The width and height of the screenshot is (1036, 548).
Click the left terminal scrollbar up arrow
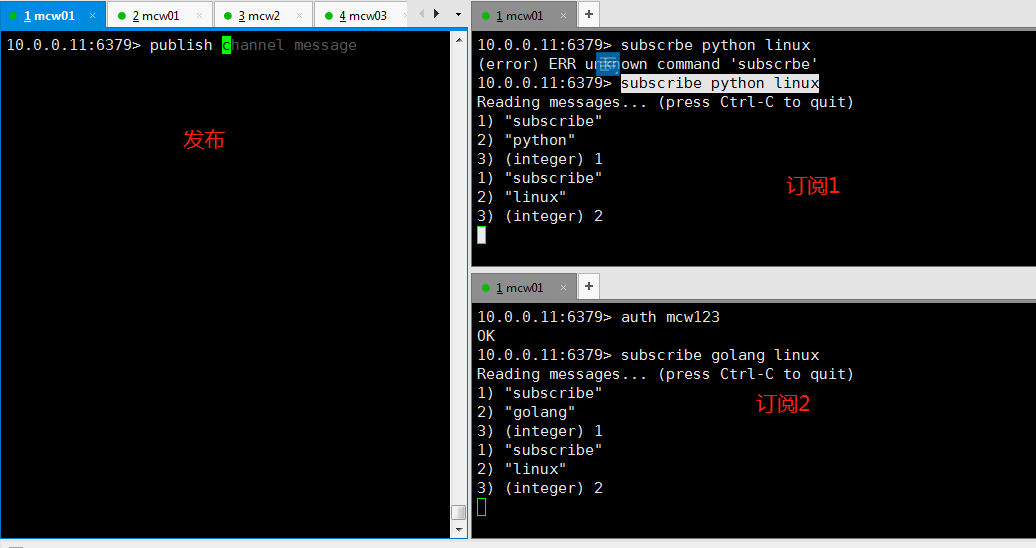(459, 40)
